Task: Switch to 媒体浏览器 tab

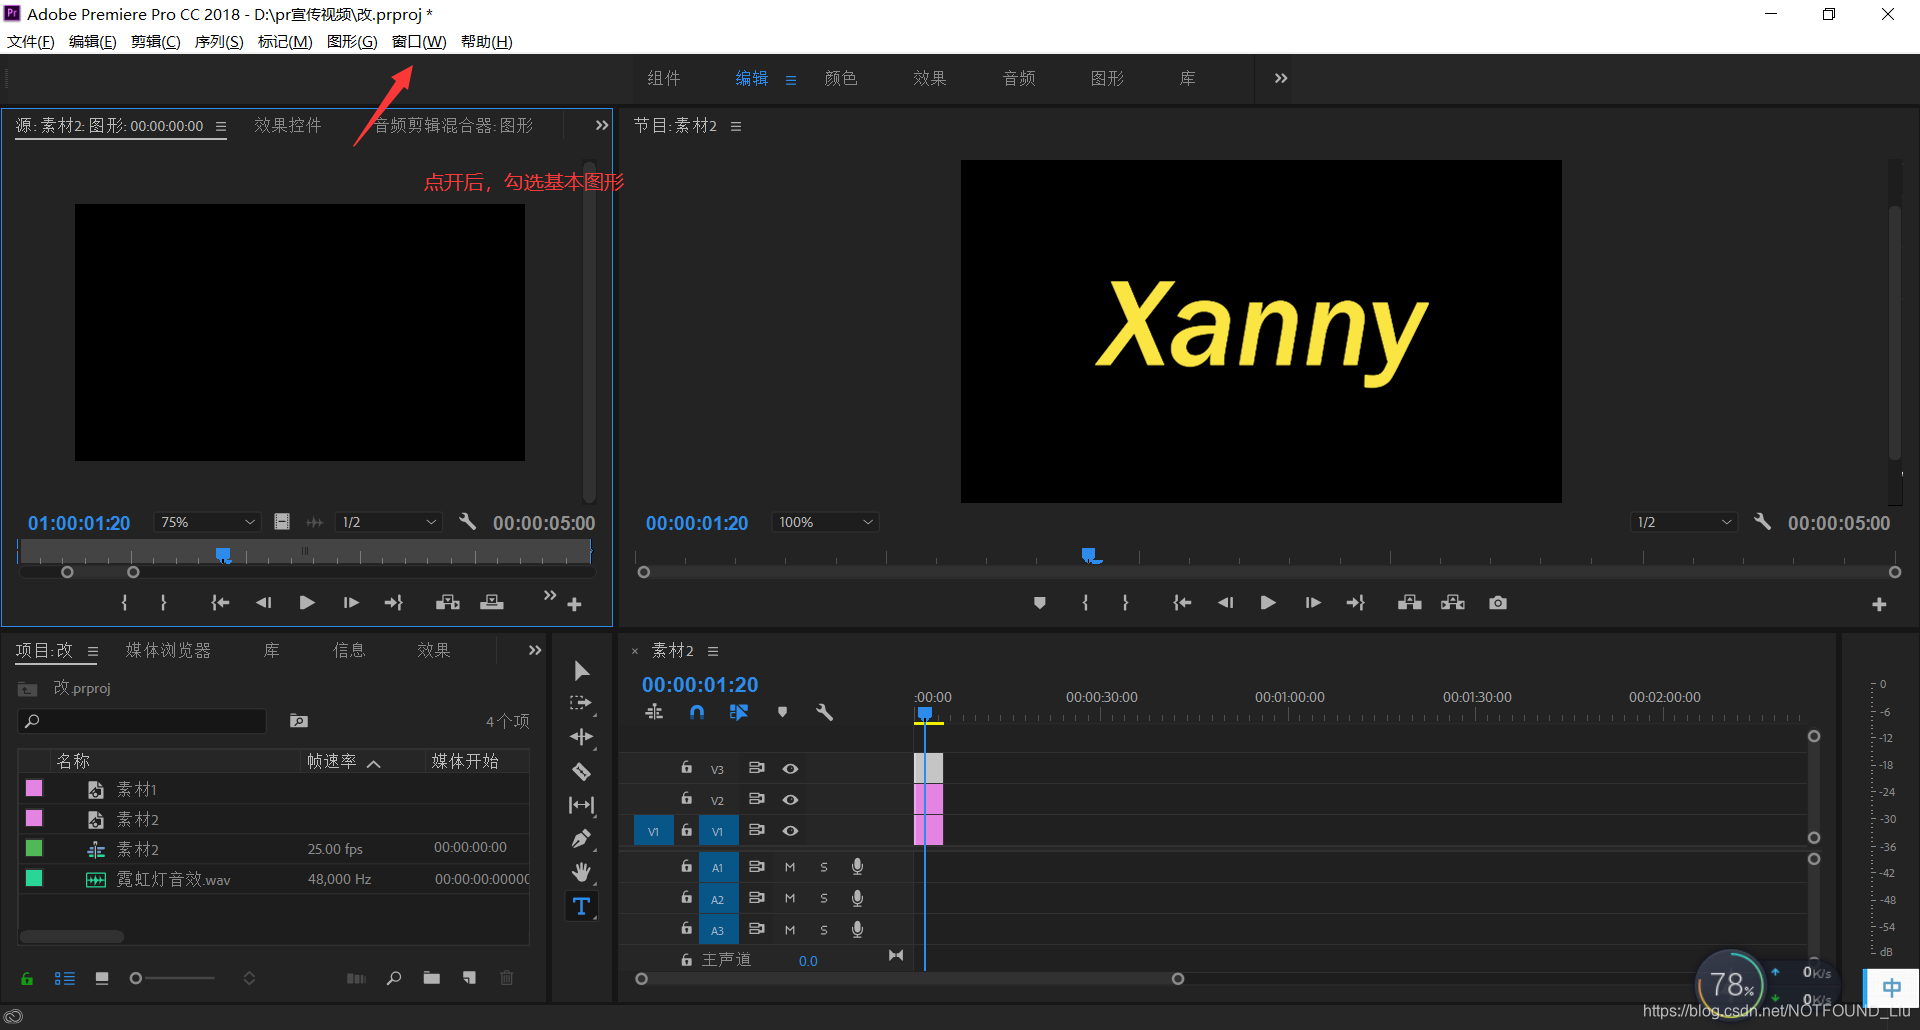Action: click(168, 650)
